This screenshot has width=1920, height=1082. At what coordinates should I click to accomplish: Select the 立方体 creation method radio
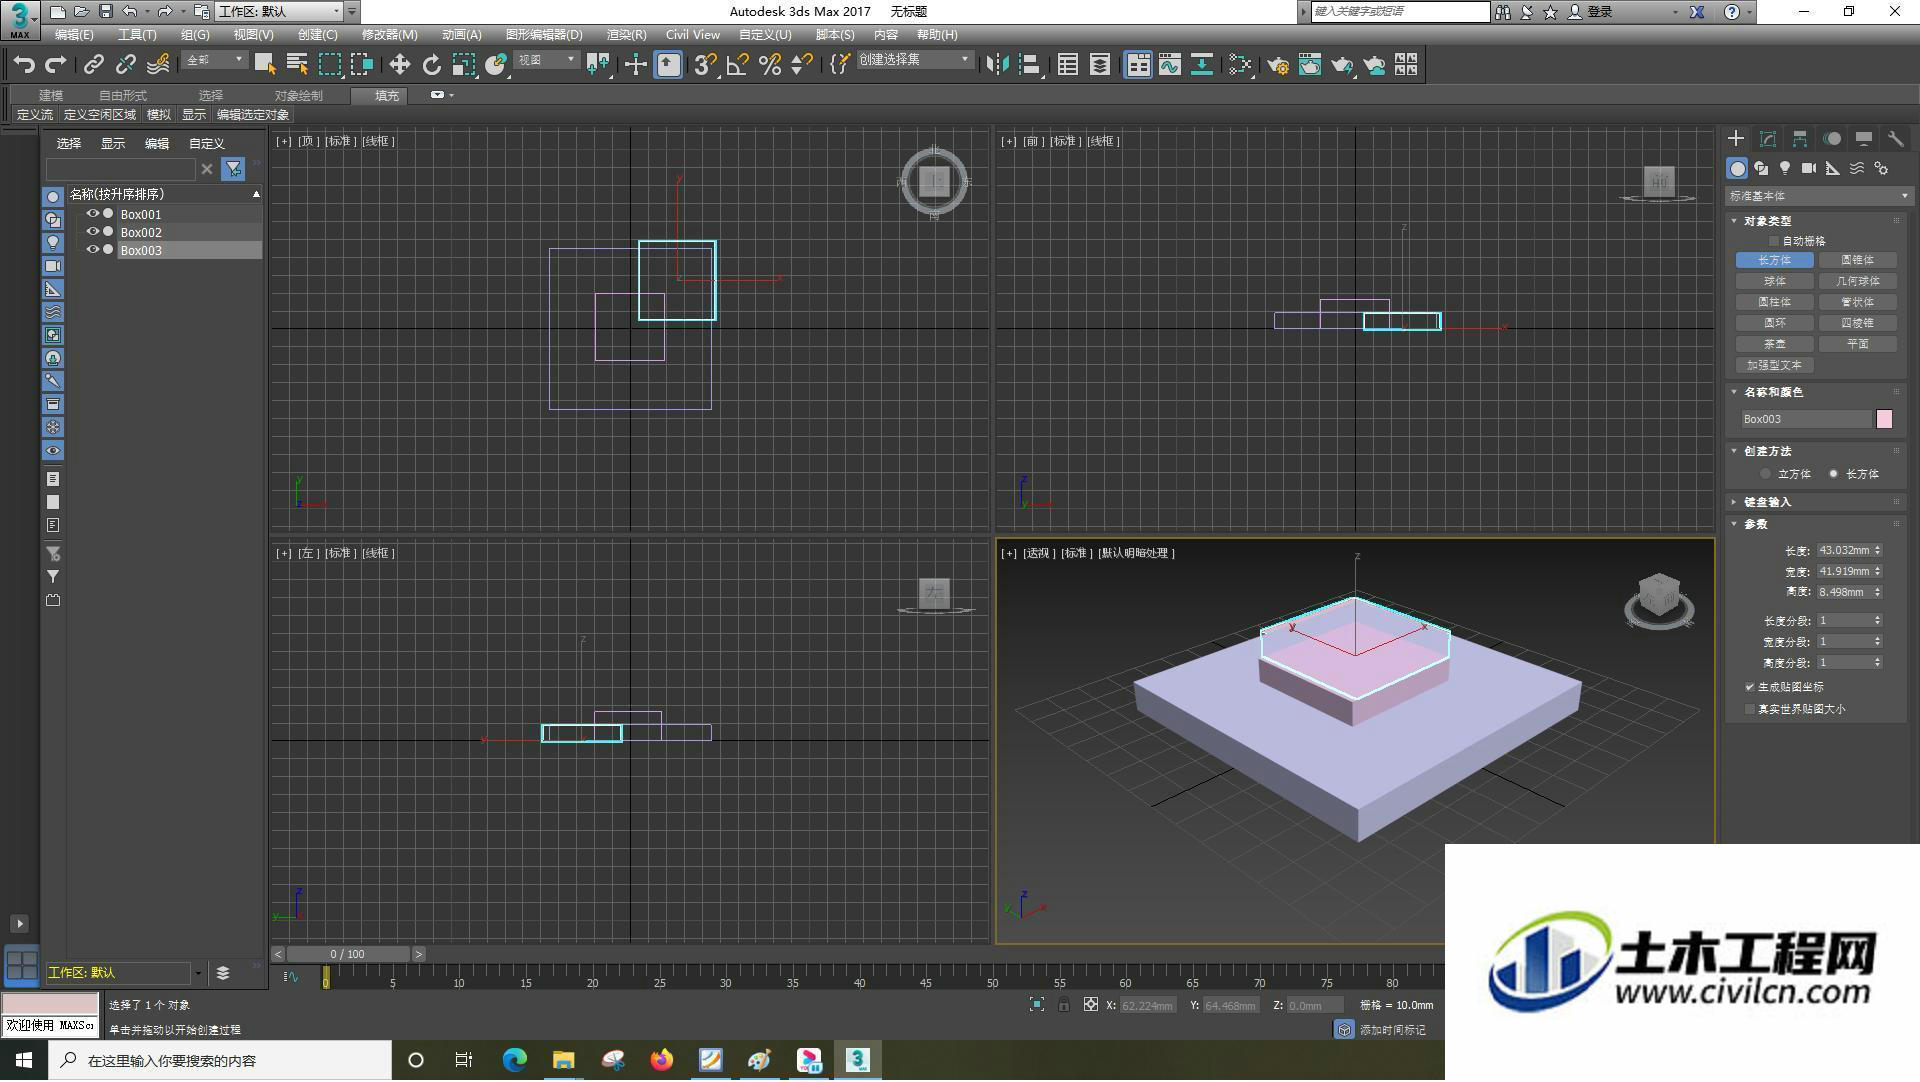coord(1766,474)
